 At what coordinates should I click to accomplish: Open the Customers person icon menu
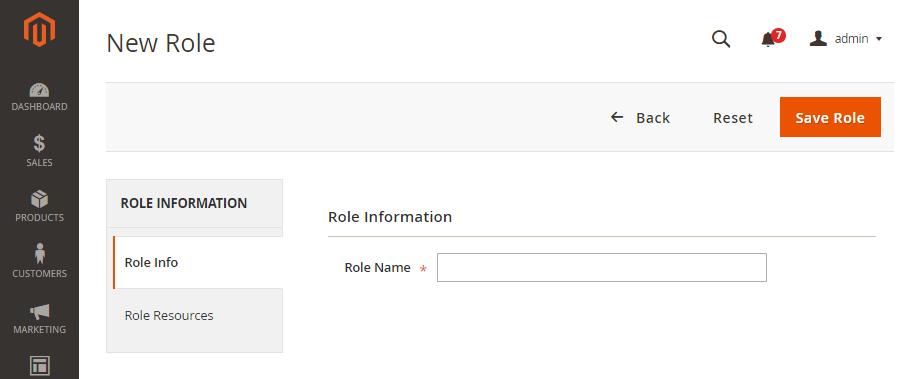39,254
